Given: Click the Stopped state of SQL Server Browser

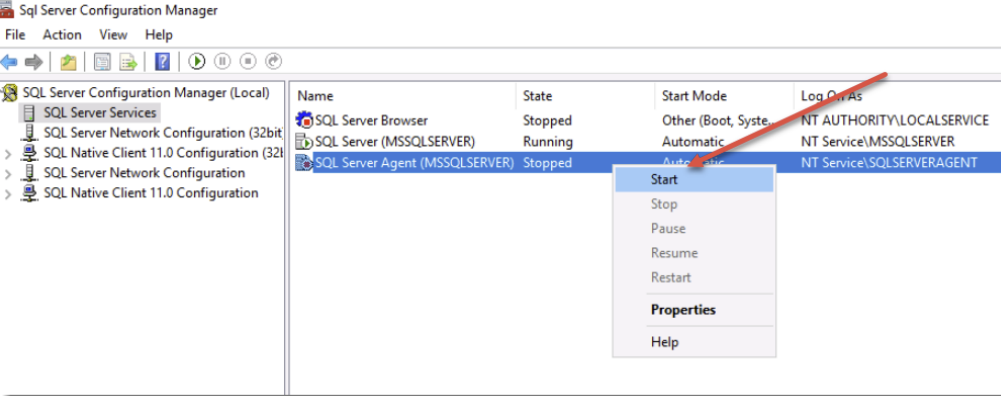Looking at the screenshot, I should coord(548,120).
